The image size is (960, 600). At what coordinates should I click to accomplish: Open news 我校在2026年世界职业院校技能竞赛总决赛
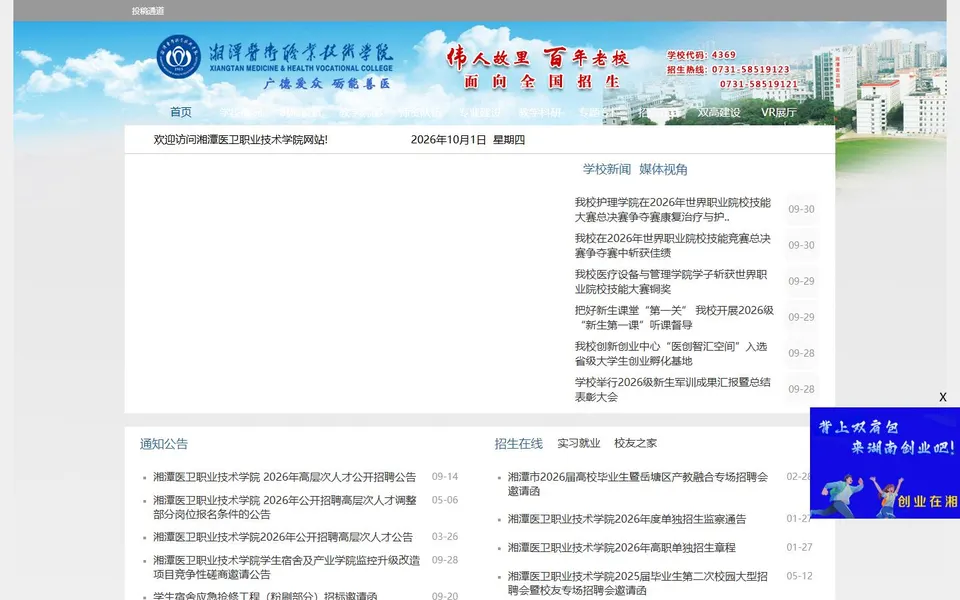tap(672, 246)
